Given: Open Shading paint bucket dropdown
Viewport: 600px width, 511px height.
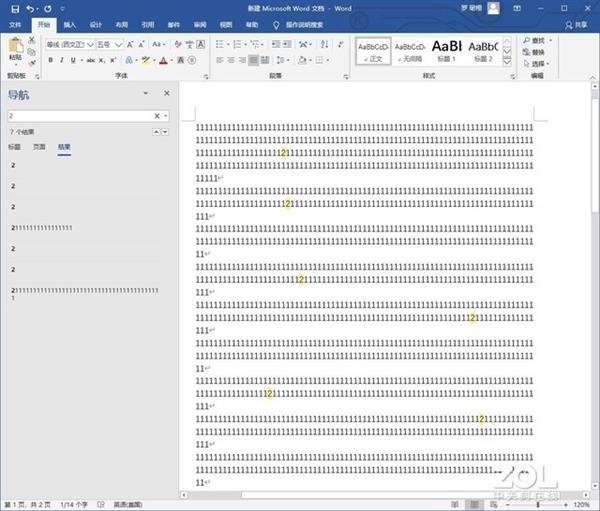Looking at the screenshot, I should (x=310, y=60).
